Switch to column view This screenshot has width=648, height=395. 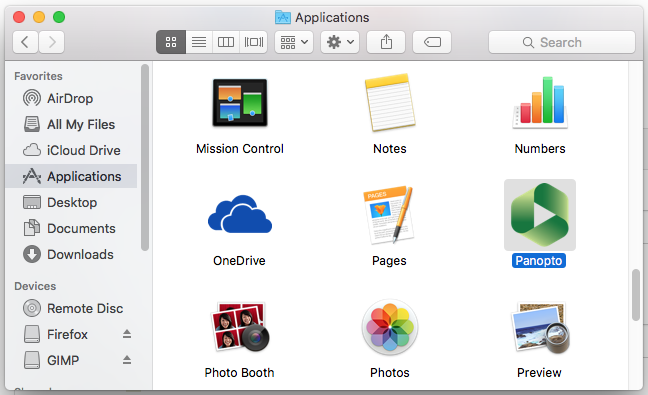[x=226, y=42]
